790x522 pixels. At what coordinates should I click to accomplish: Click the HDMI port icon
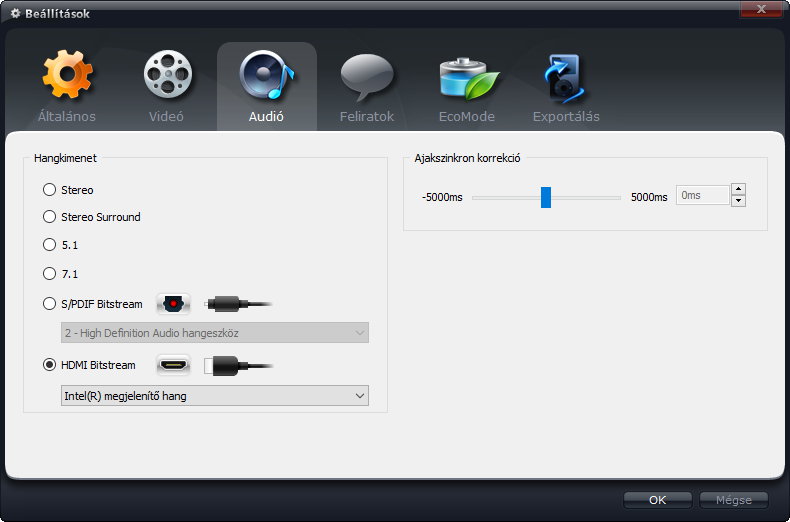click(x=173, y=365)
